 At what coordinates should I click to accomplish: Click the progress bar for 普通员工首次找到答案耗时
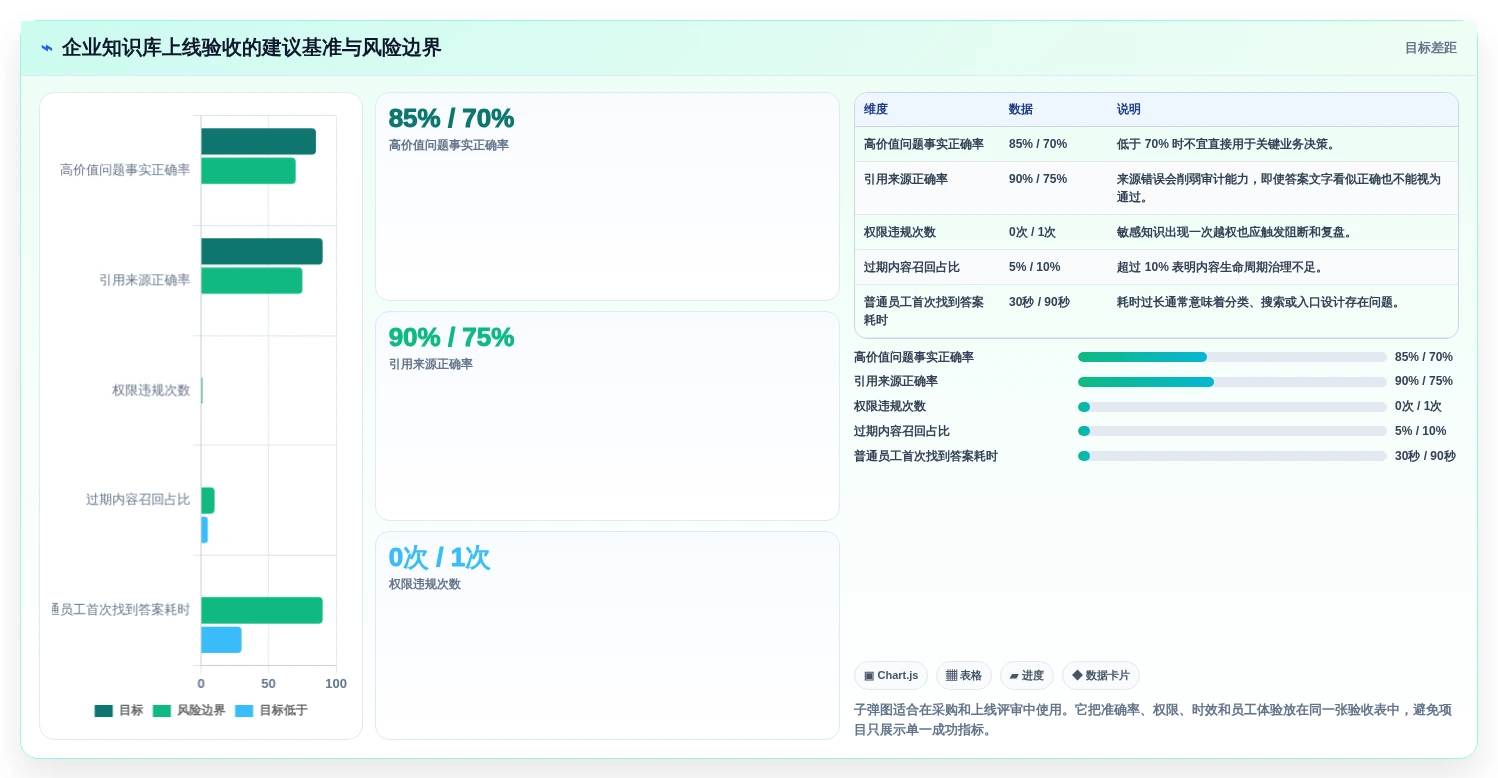click(1232, 457)
